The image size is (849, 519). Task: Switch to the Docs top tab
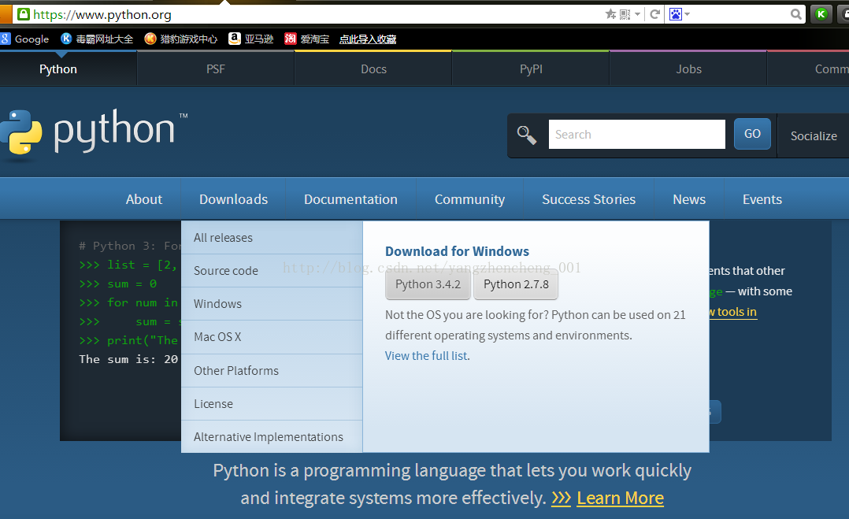pyautogui.click(x=374, y=69)
